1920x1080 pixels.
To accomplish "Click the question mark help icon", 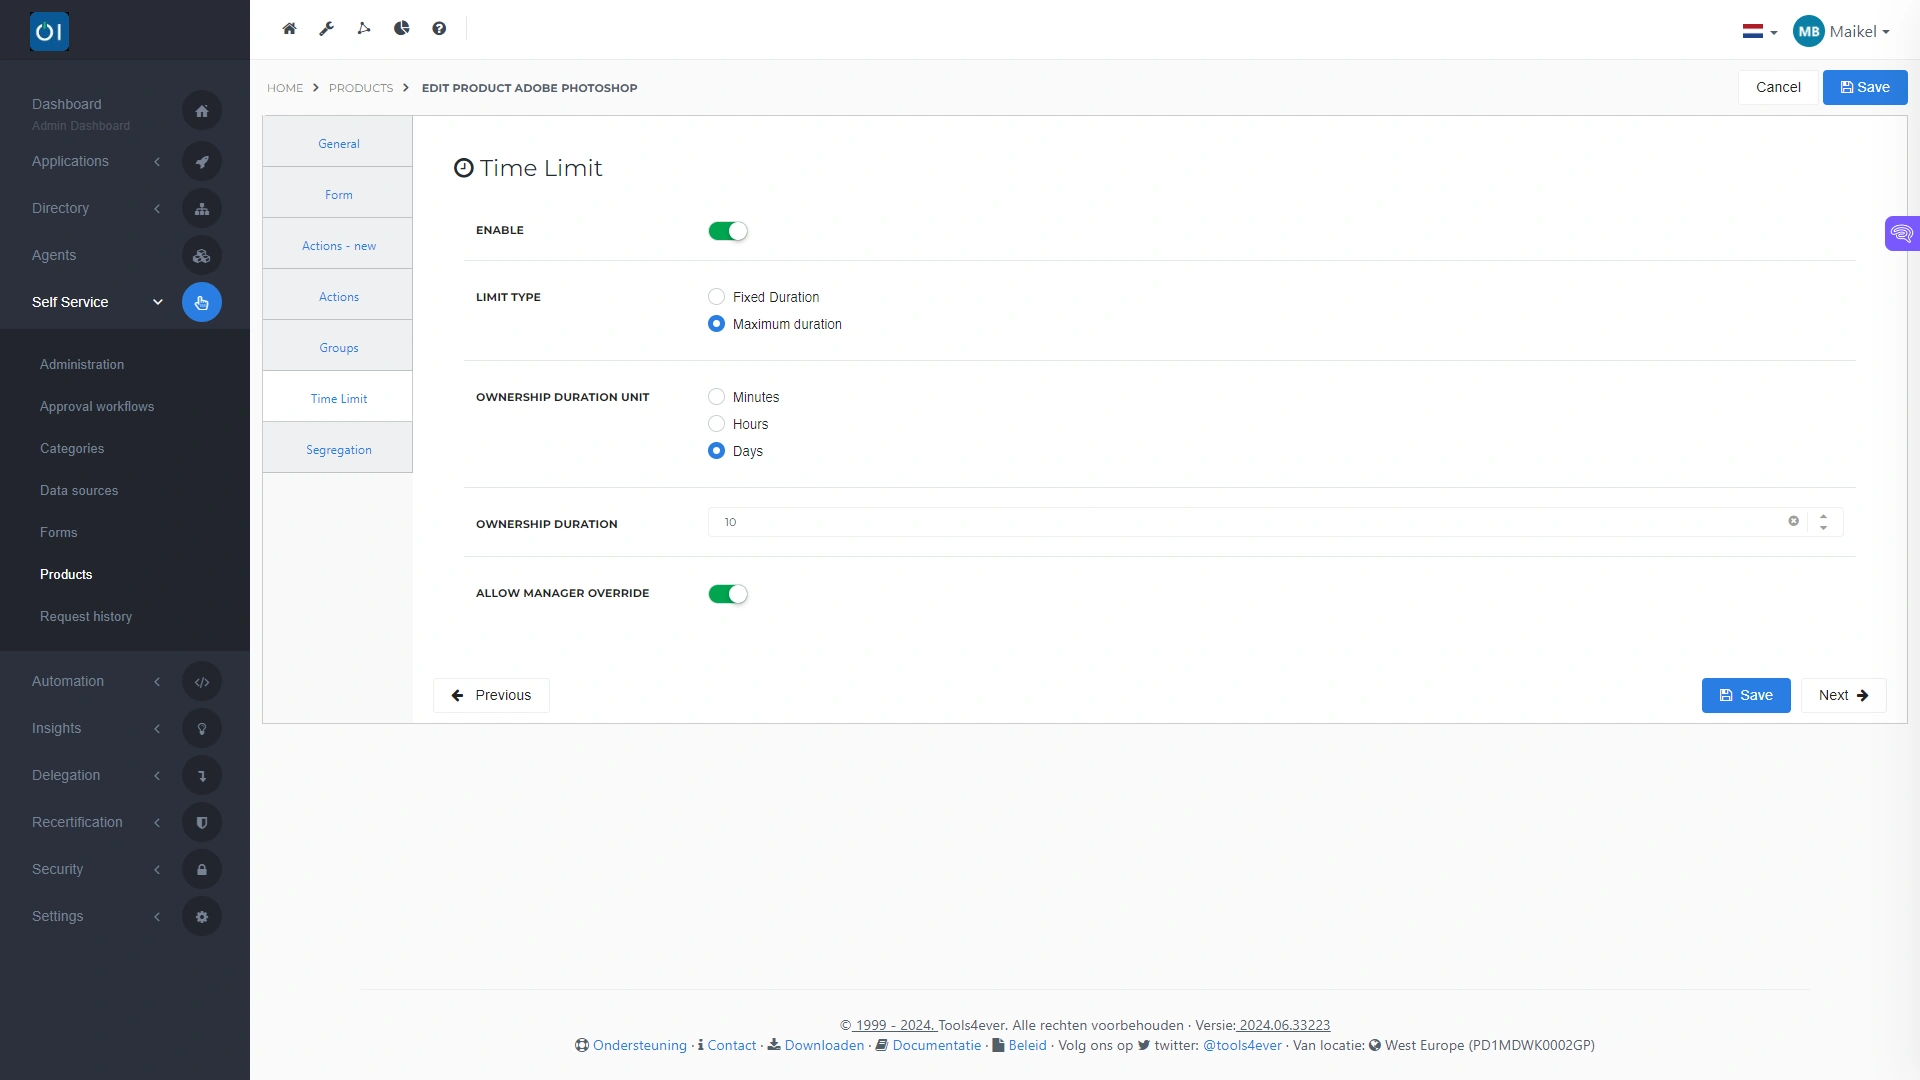I will point(439,29).
